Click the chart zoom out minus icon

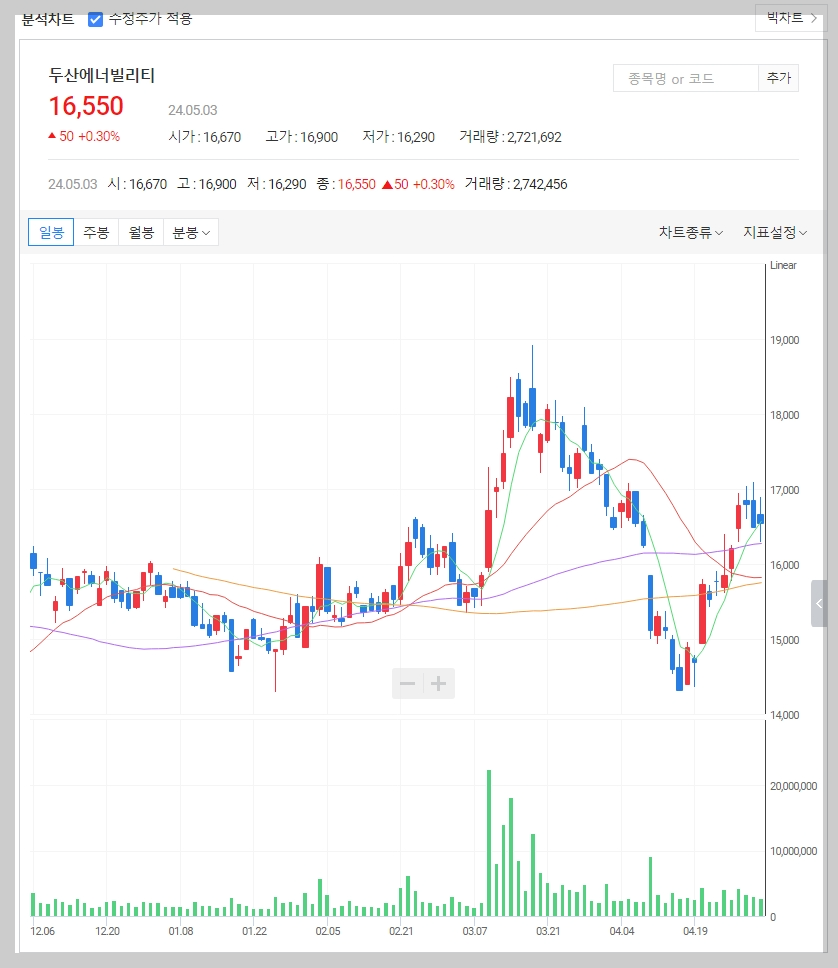408,683
